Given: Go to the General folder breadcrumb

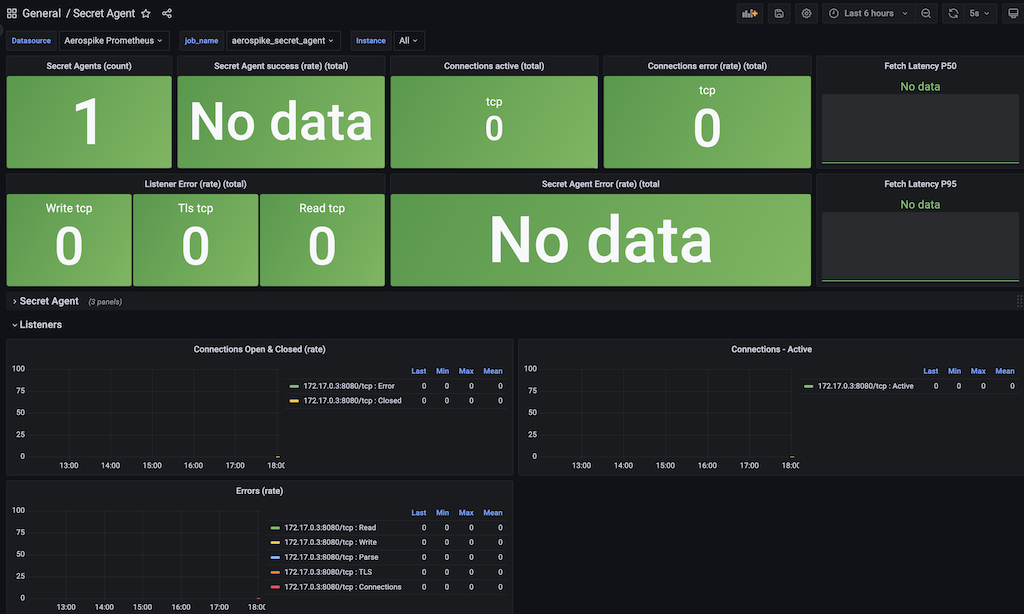Looking at the screenshot, I should [x=41, y=13].
